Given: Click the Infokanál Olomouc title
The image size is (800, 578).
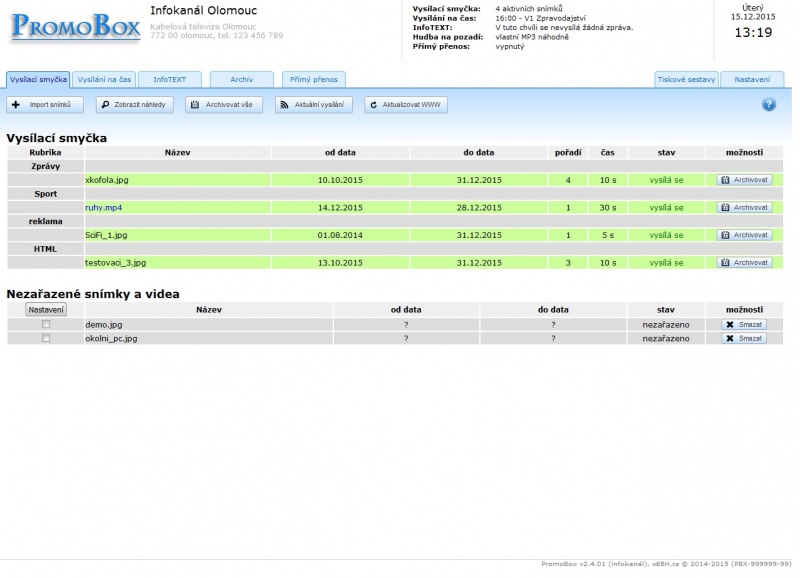Looking at the screenshot, I should [204, 10].
